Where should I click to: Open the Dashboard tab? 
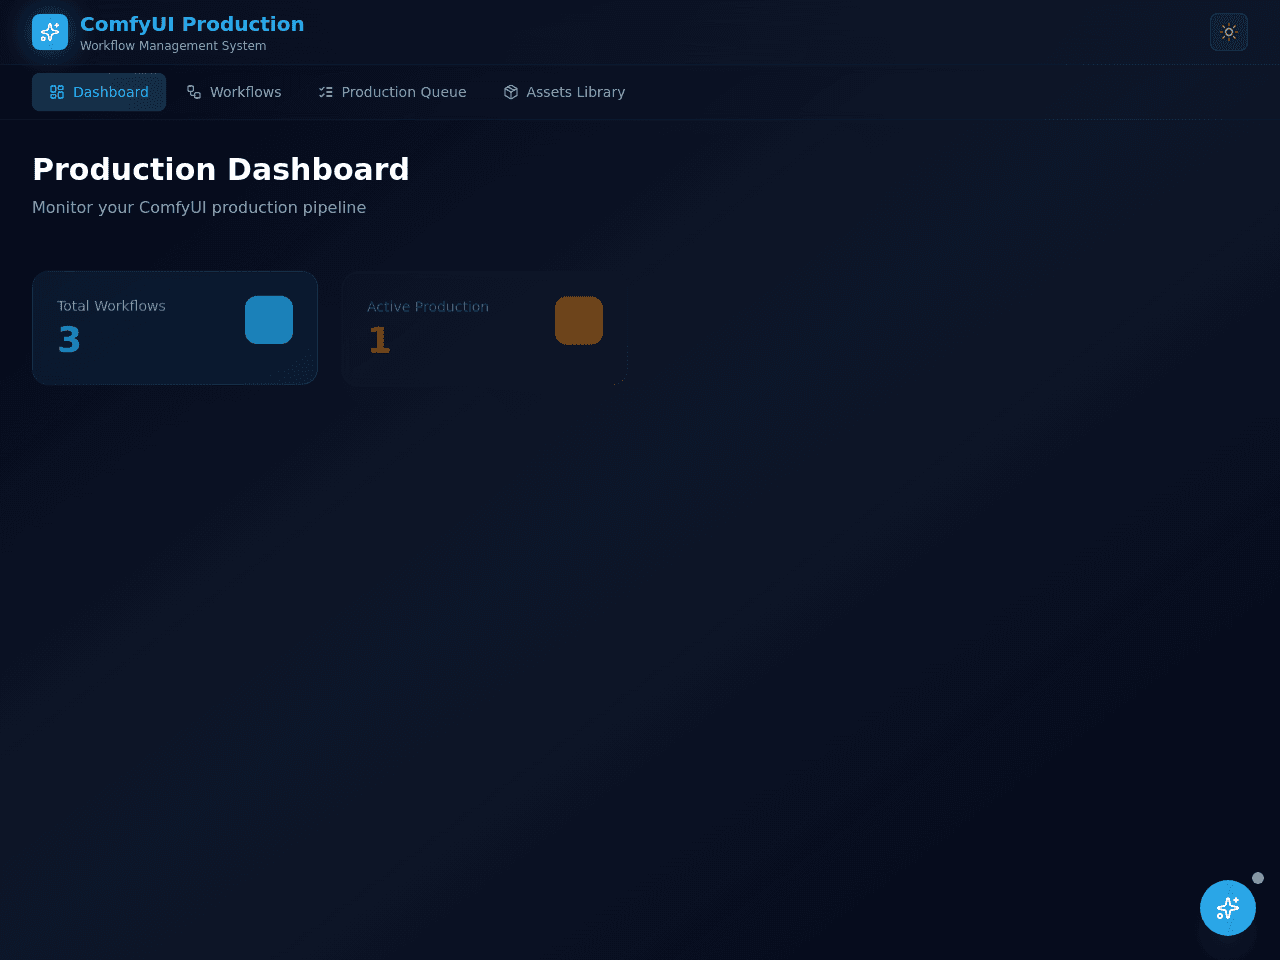pyautogui.click(x=99, y=92)
